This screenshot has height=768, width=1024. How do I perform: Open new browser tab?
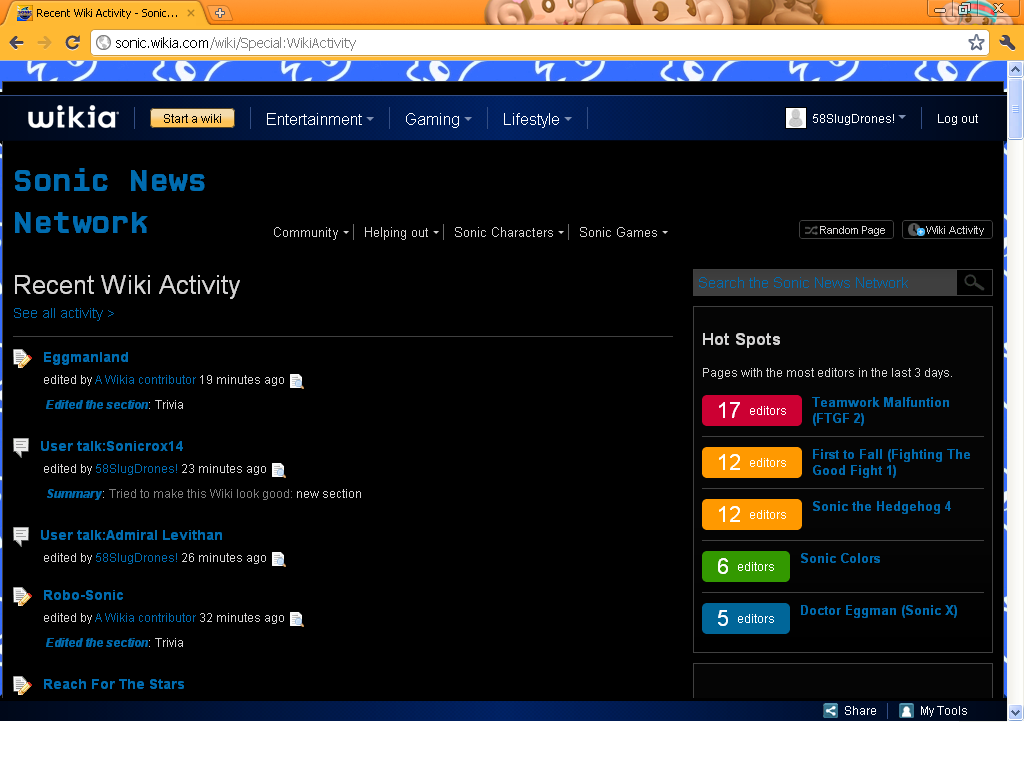(220, 13)
